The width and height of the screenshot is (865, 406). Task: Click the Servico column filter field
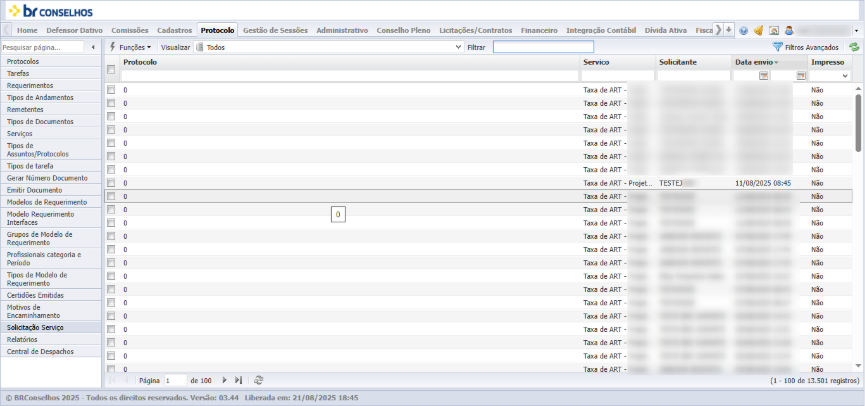point(618,76)
